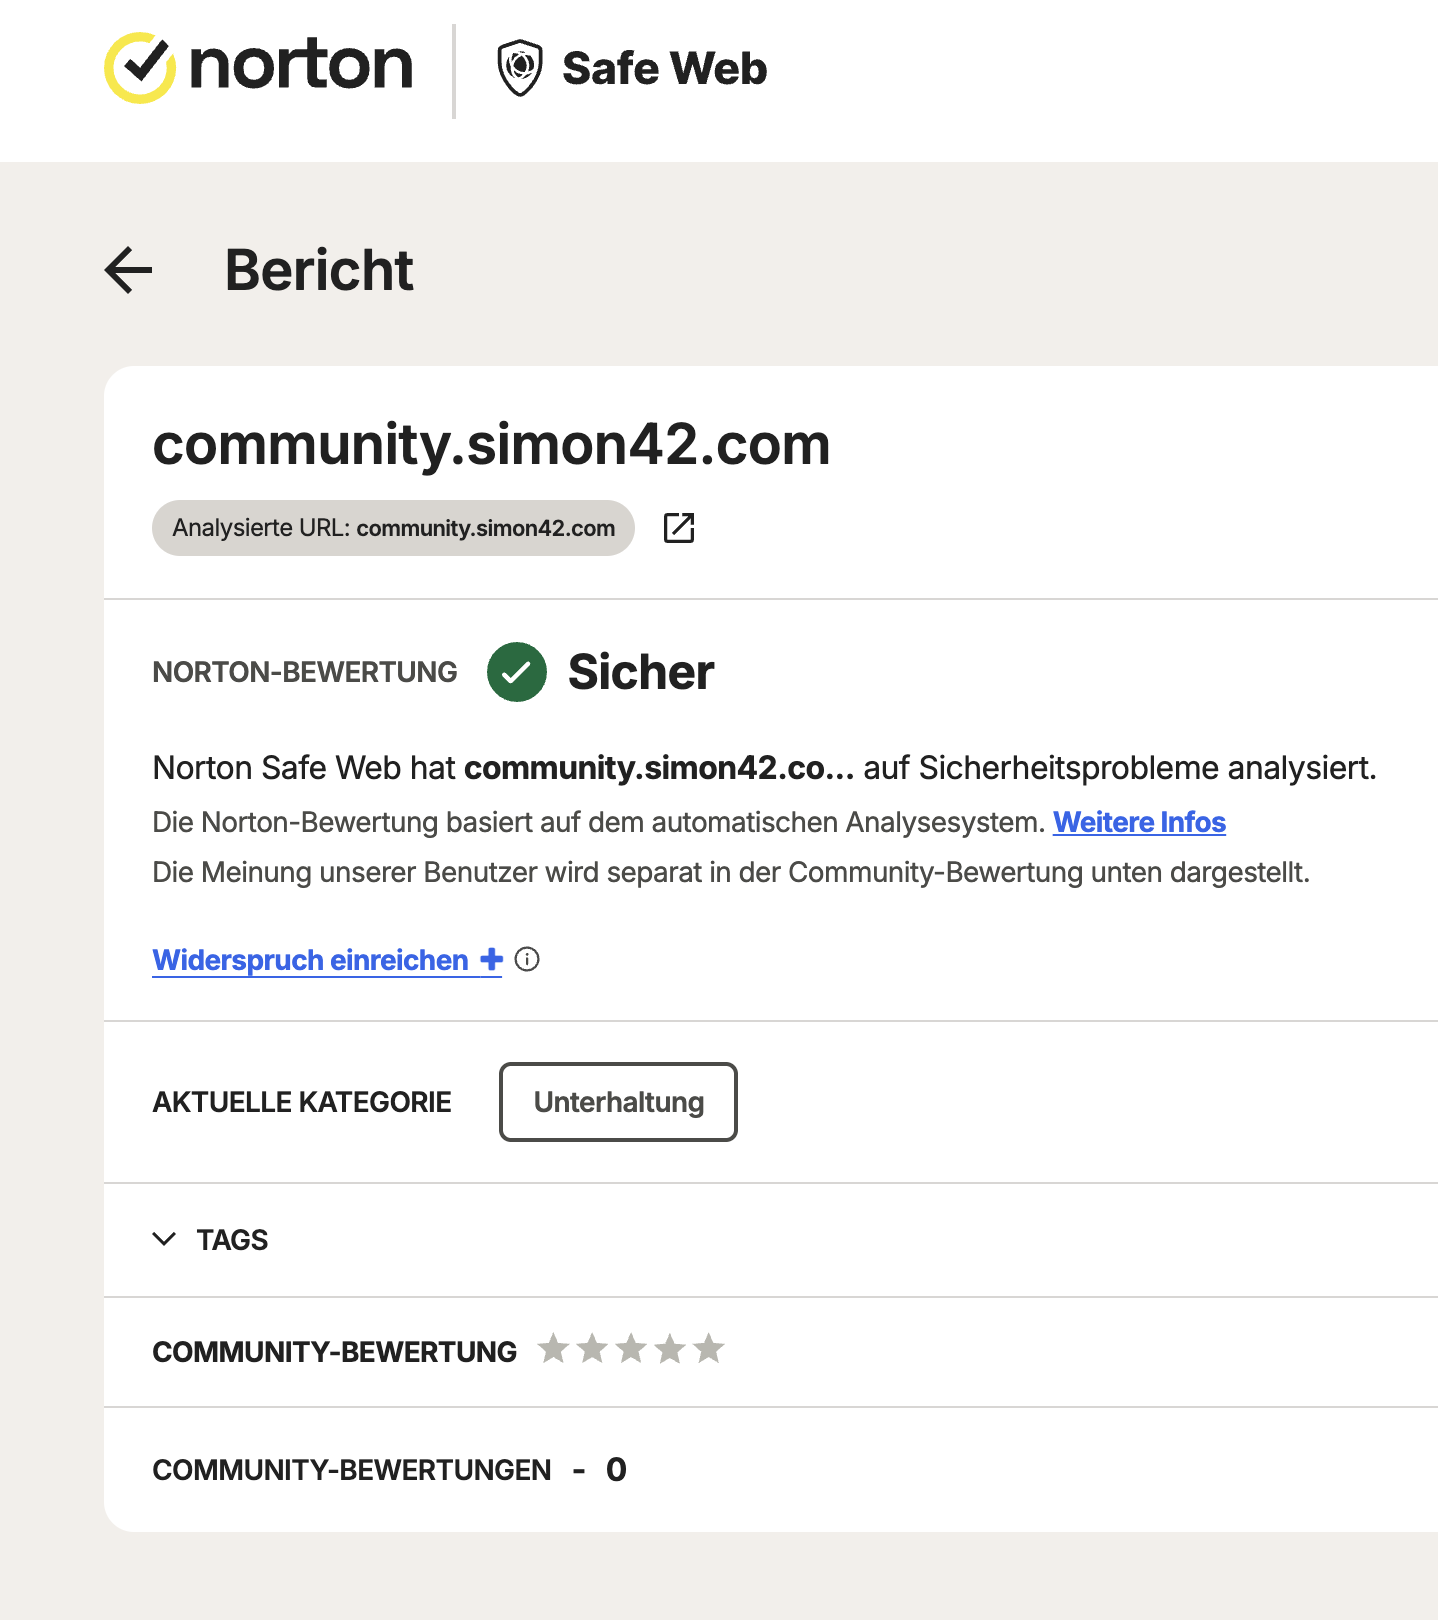This screenshot has width=1438, height=1620.
Task: Go back using the left arrow
Action: (x=129, y=270)
